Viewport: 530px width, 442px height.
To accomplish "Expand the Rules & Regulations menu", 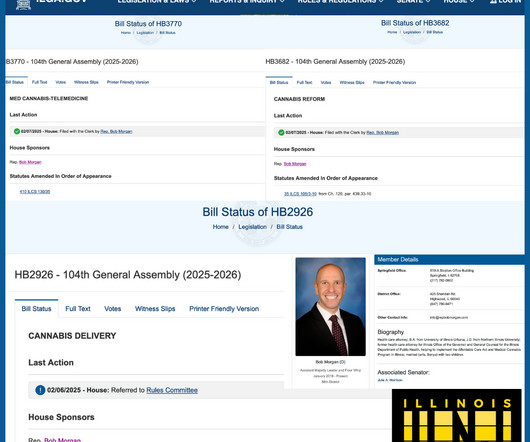I will click(x=340, y=1).
